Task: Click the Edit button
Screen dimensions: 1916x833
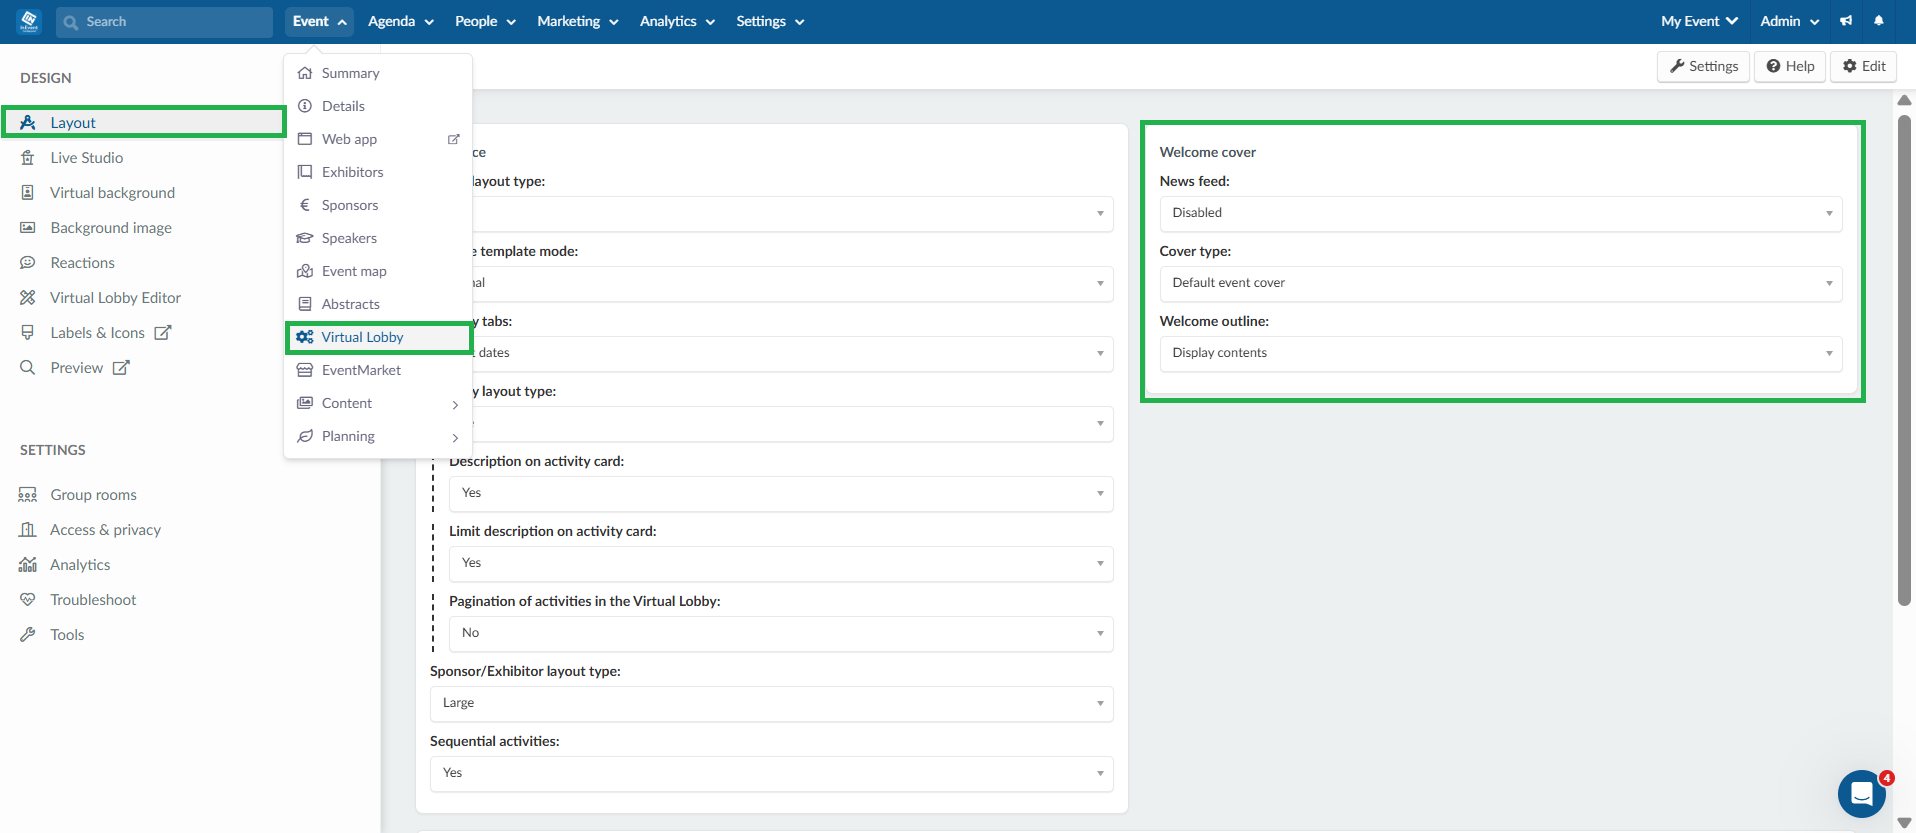Action: (x=1864, y=66)
